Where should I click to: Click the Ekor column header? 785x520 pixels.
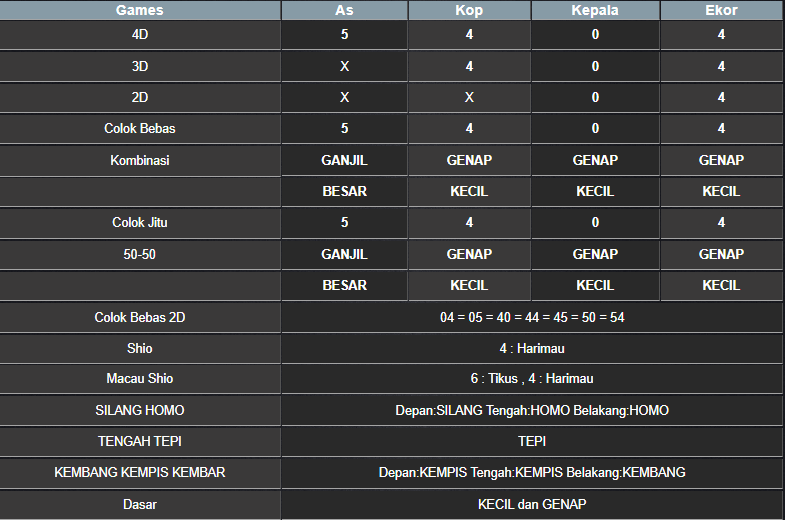click(x=721, y=10)
